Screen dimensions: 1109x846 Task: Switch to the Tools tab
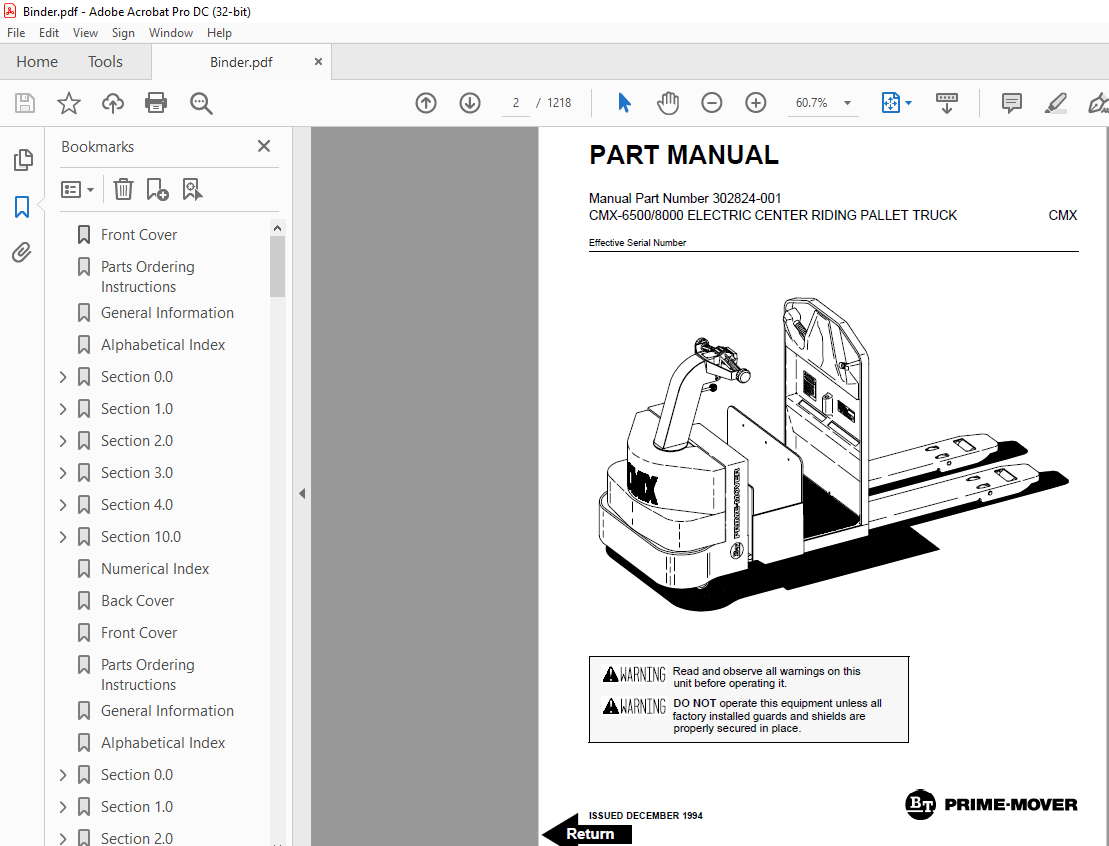click(x=105, y=62)
